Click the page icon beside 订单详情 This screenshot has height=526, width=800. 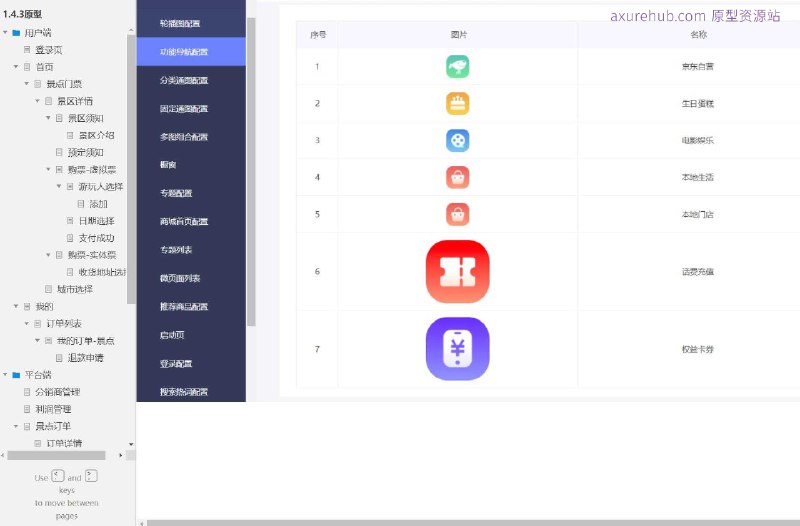coord(38,443)
